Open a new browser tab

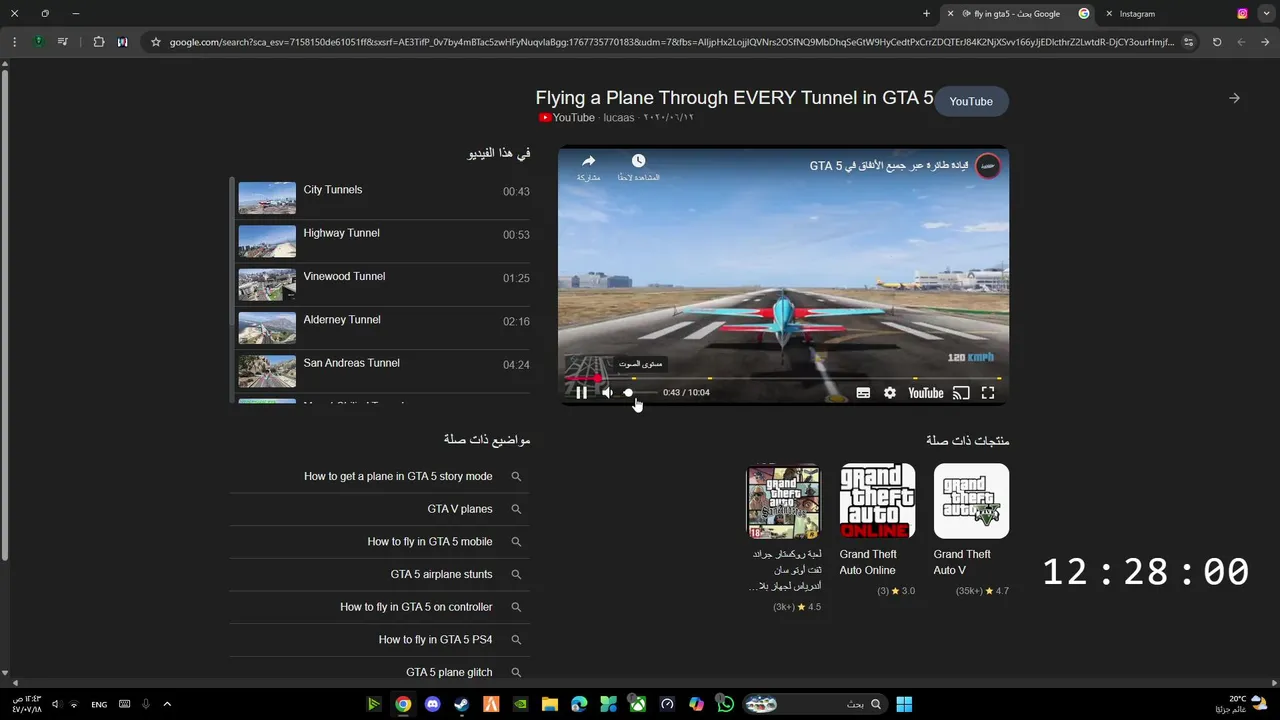(926, 14)
